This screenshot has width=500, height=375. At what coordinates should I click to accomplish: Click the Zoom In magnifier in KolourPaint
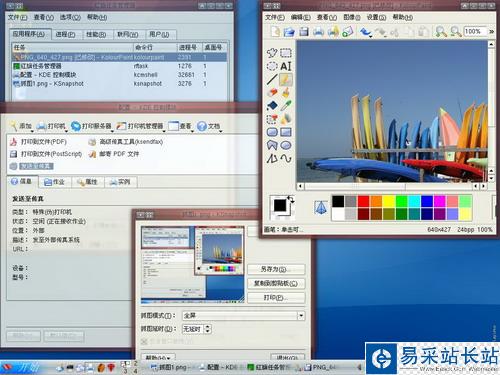click(x=441, y=32)
